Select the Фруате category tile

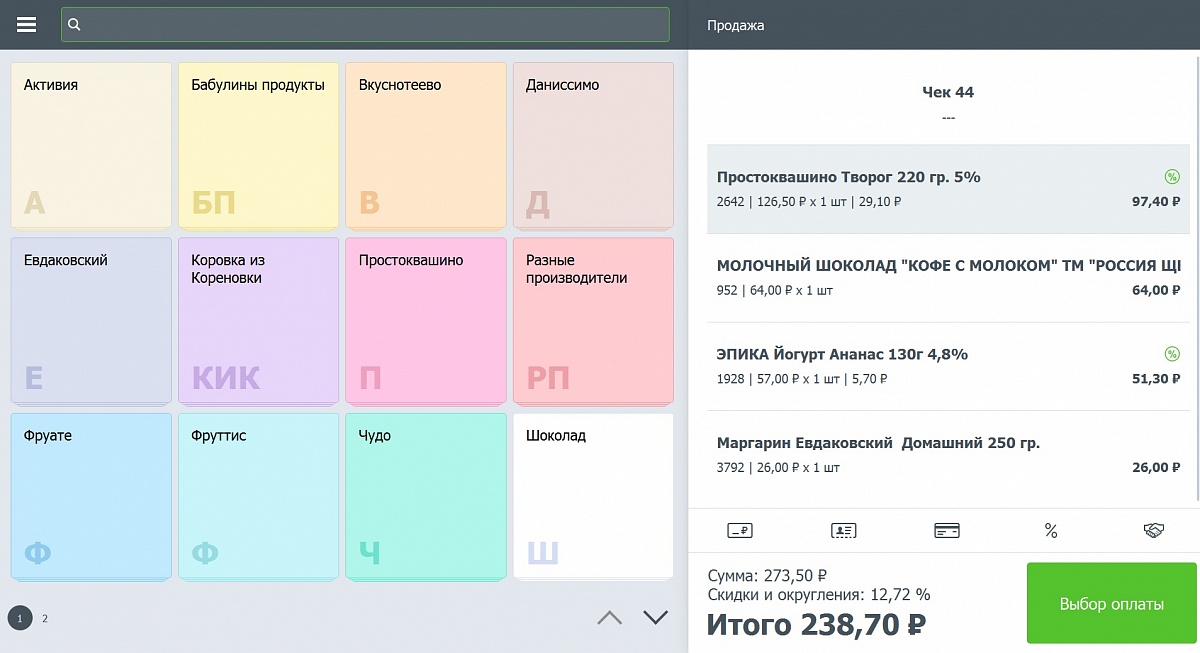click(91, 496)
